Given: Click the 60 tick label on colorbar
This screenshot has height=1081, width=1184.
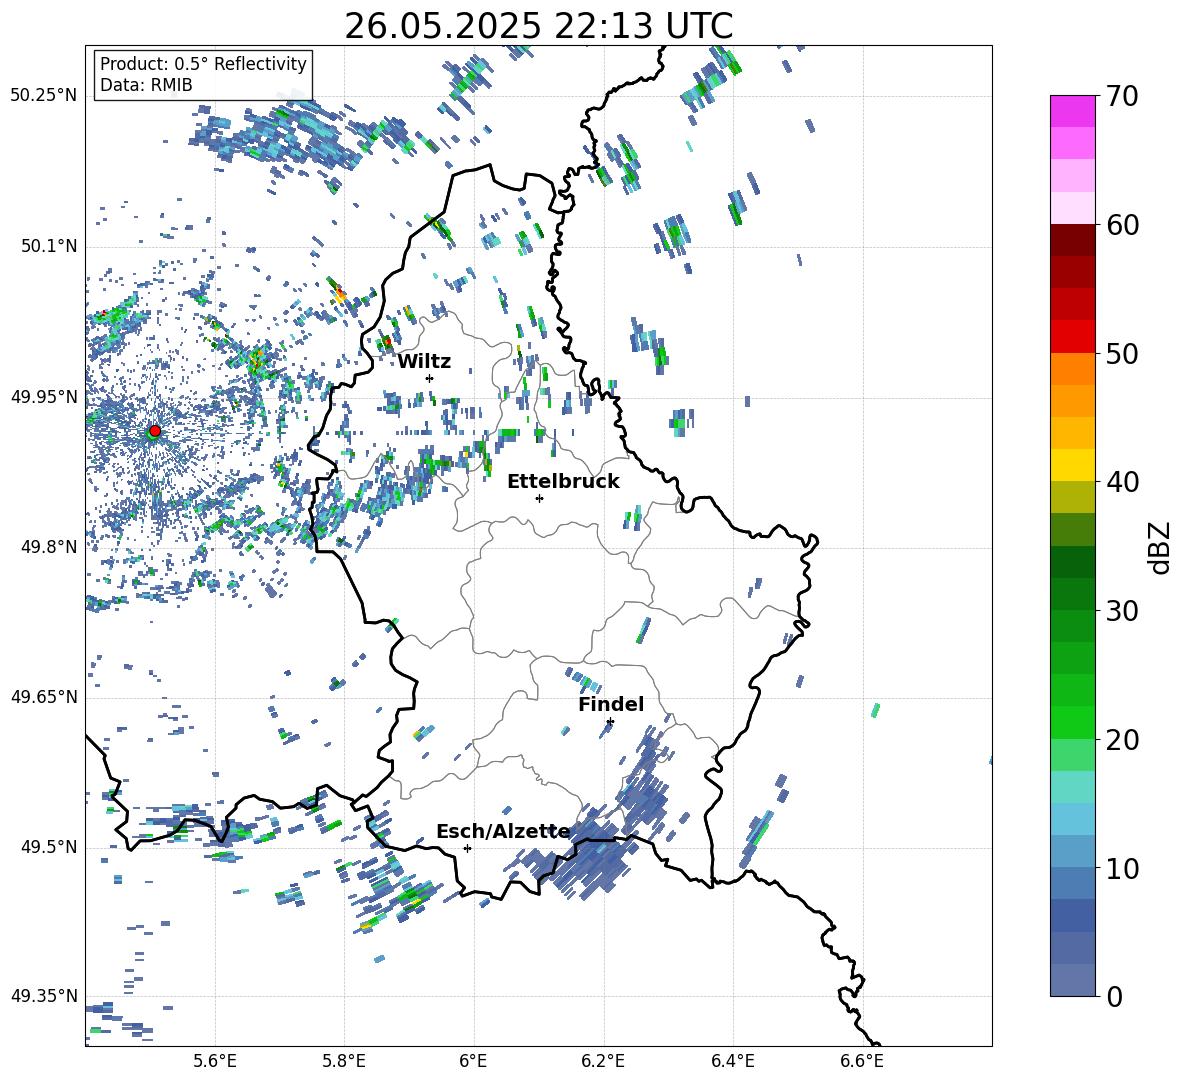Looking at the screenshot, I should coord(1122,225).
